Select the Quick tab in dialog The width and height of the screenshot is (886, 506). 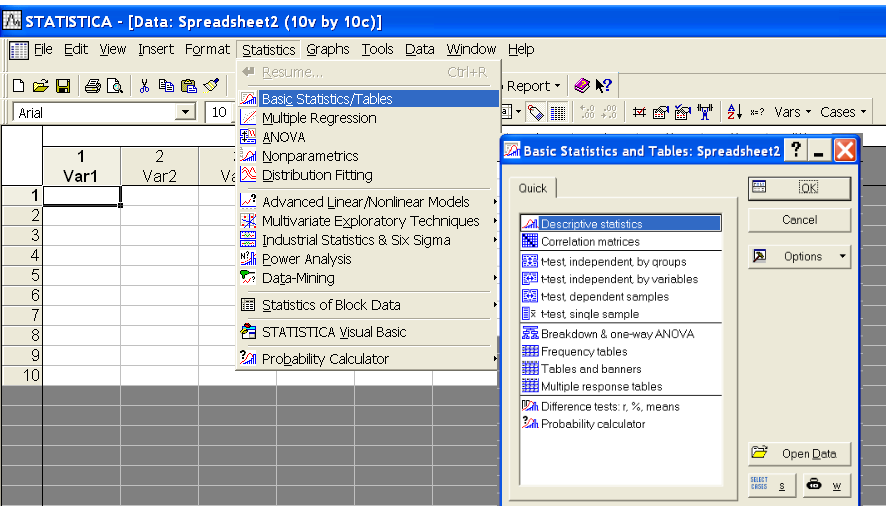pyautogui.click(x=533, y=188)
